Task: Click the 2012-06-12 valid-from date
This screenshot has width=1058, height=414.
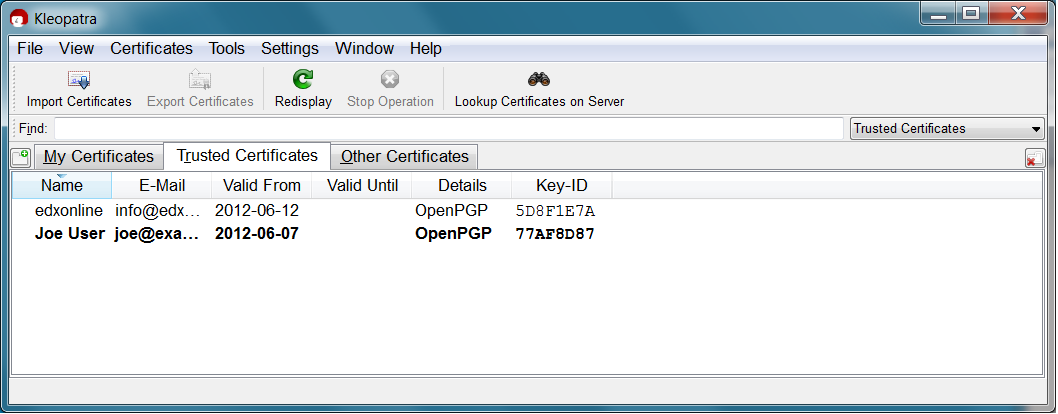Action: click(x=257, y=211)
